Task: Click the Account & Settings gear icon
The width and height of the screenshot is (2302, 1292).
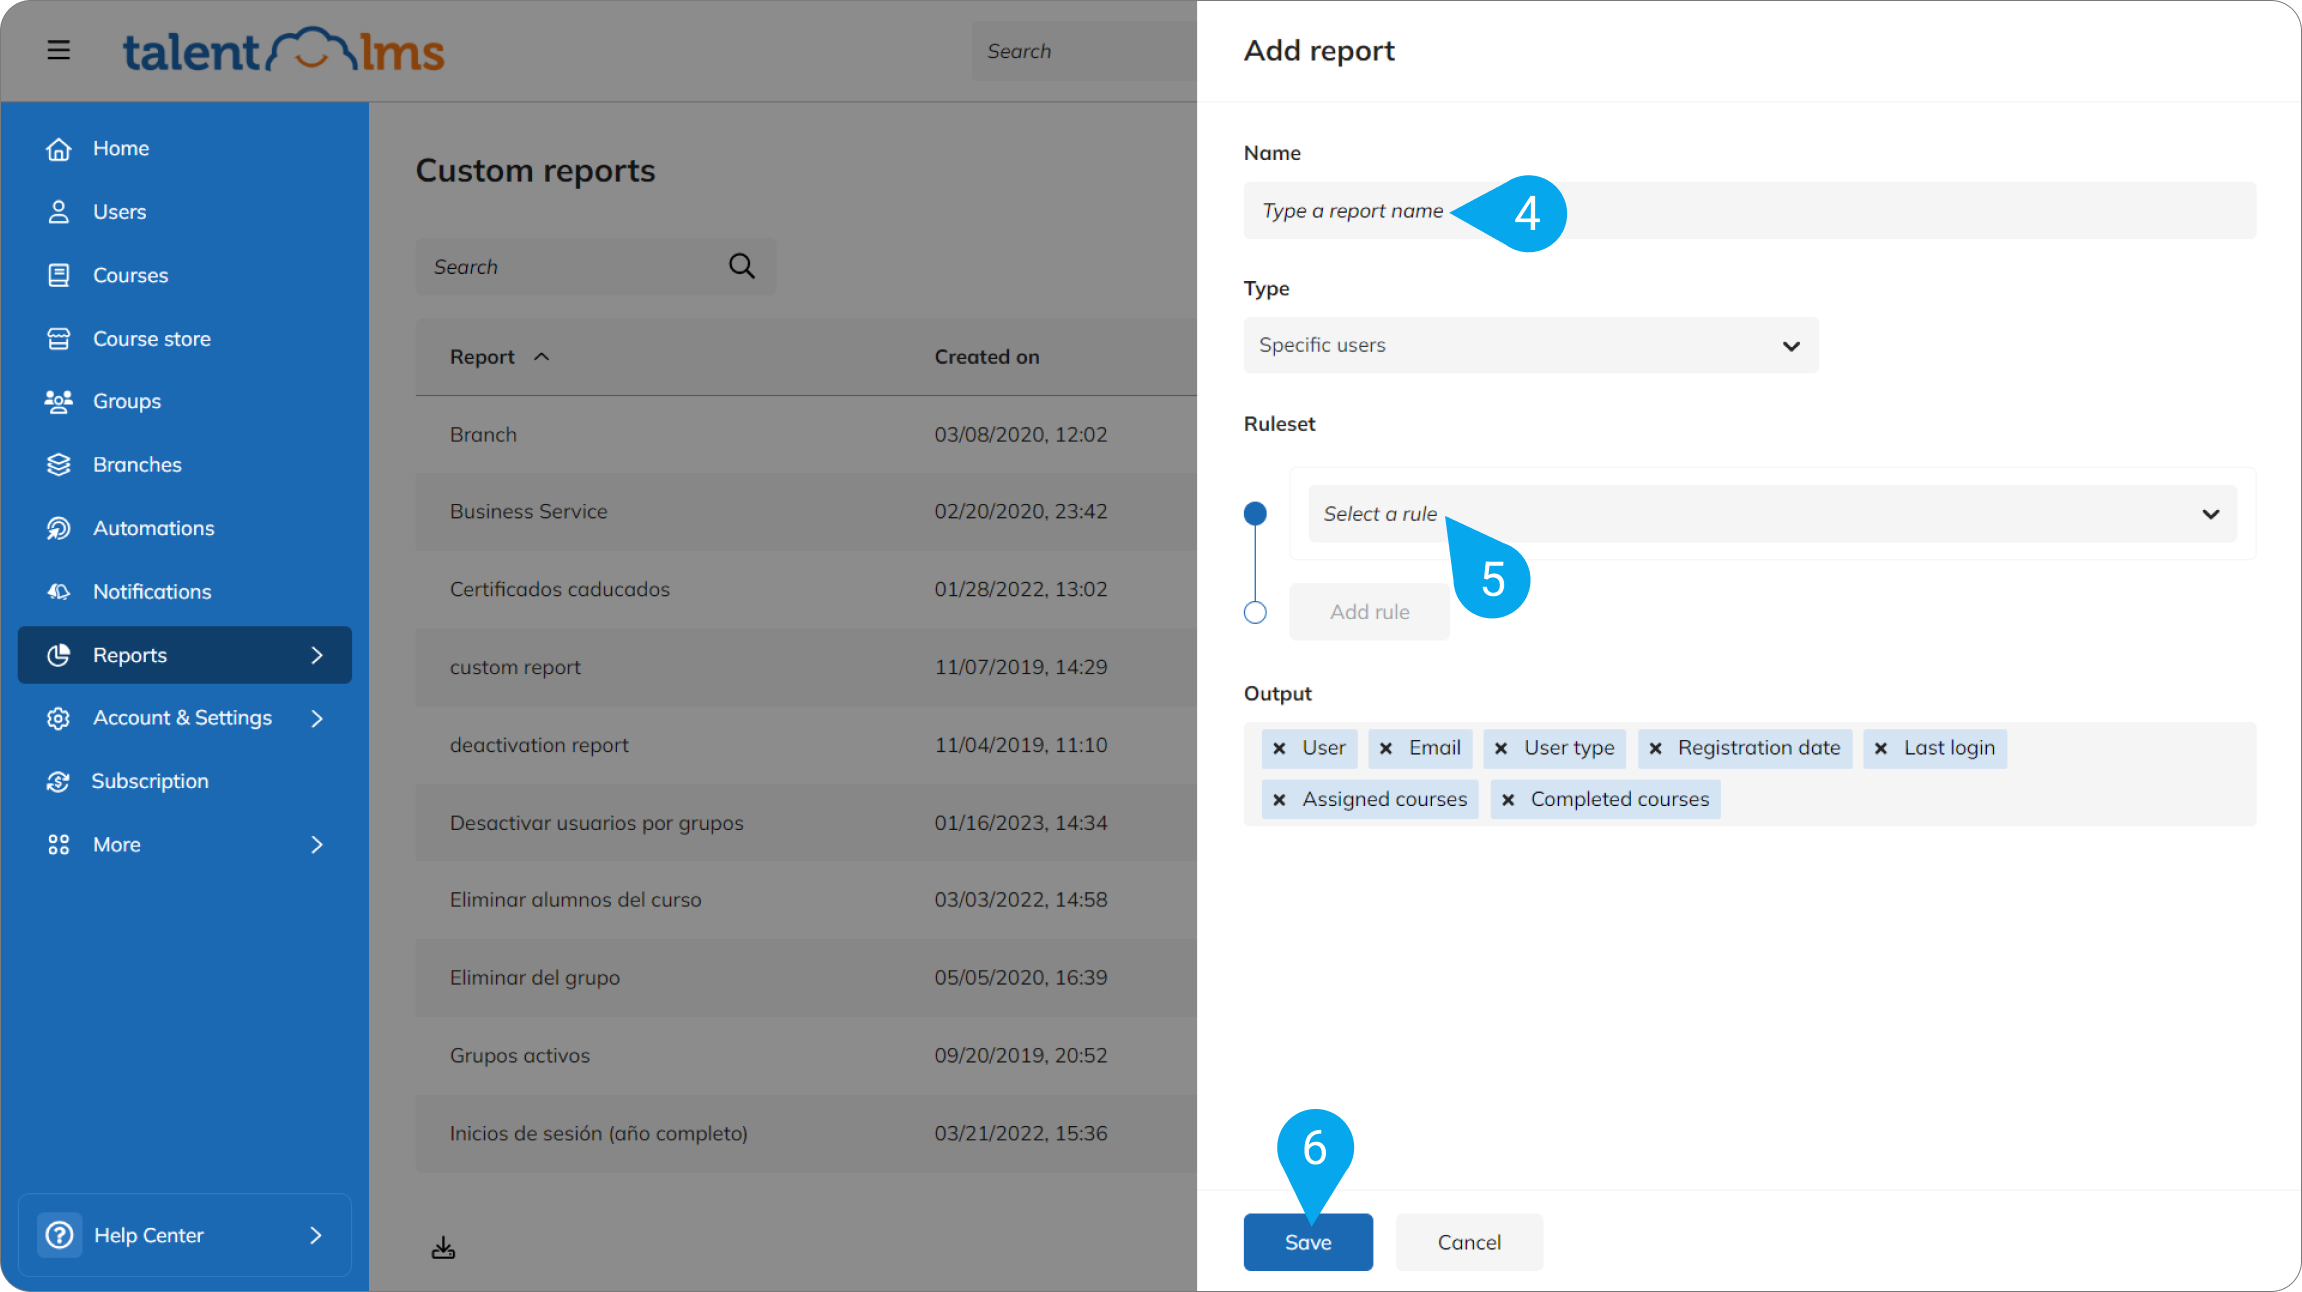Action: click(59, 718)
